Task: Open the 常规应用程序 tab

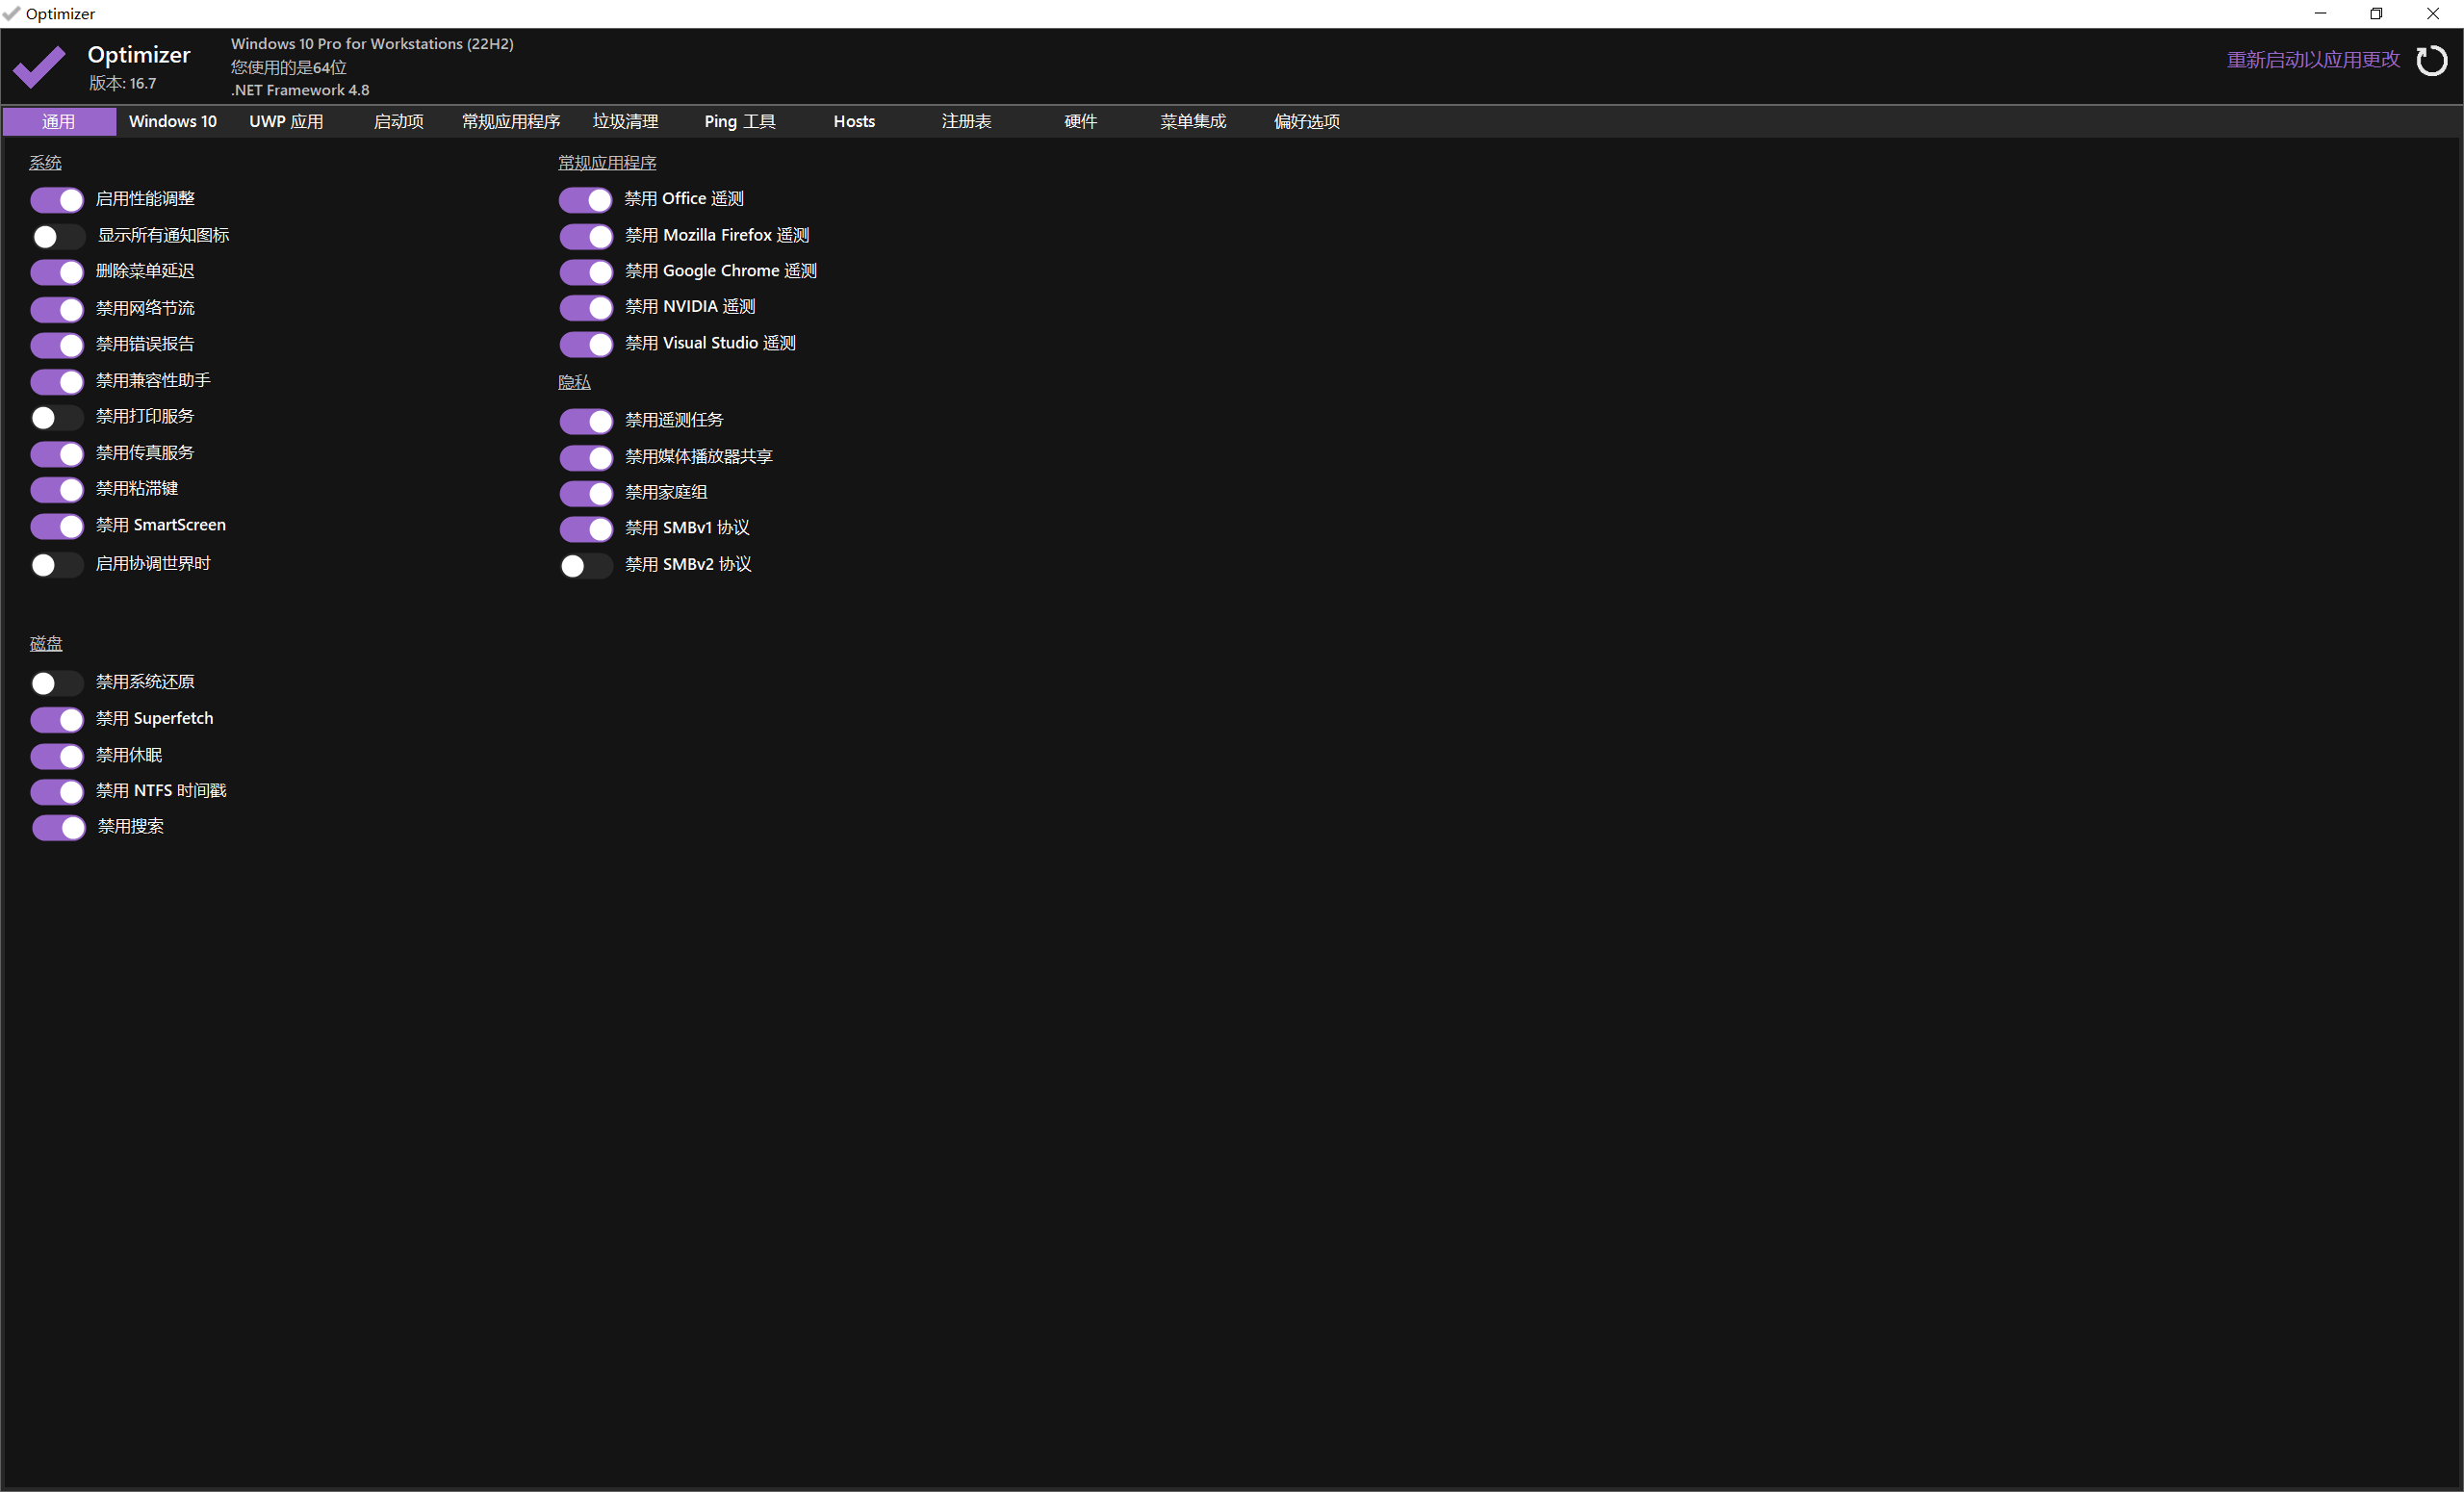Action: [x=511, y=122]
